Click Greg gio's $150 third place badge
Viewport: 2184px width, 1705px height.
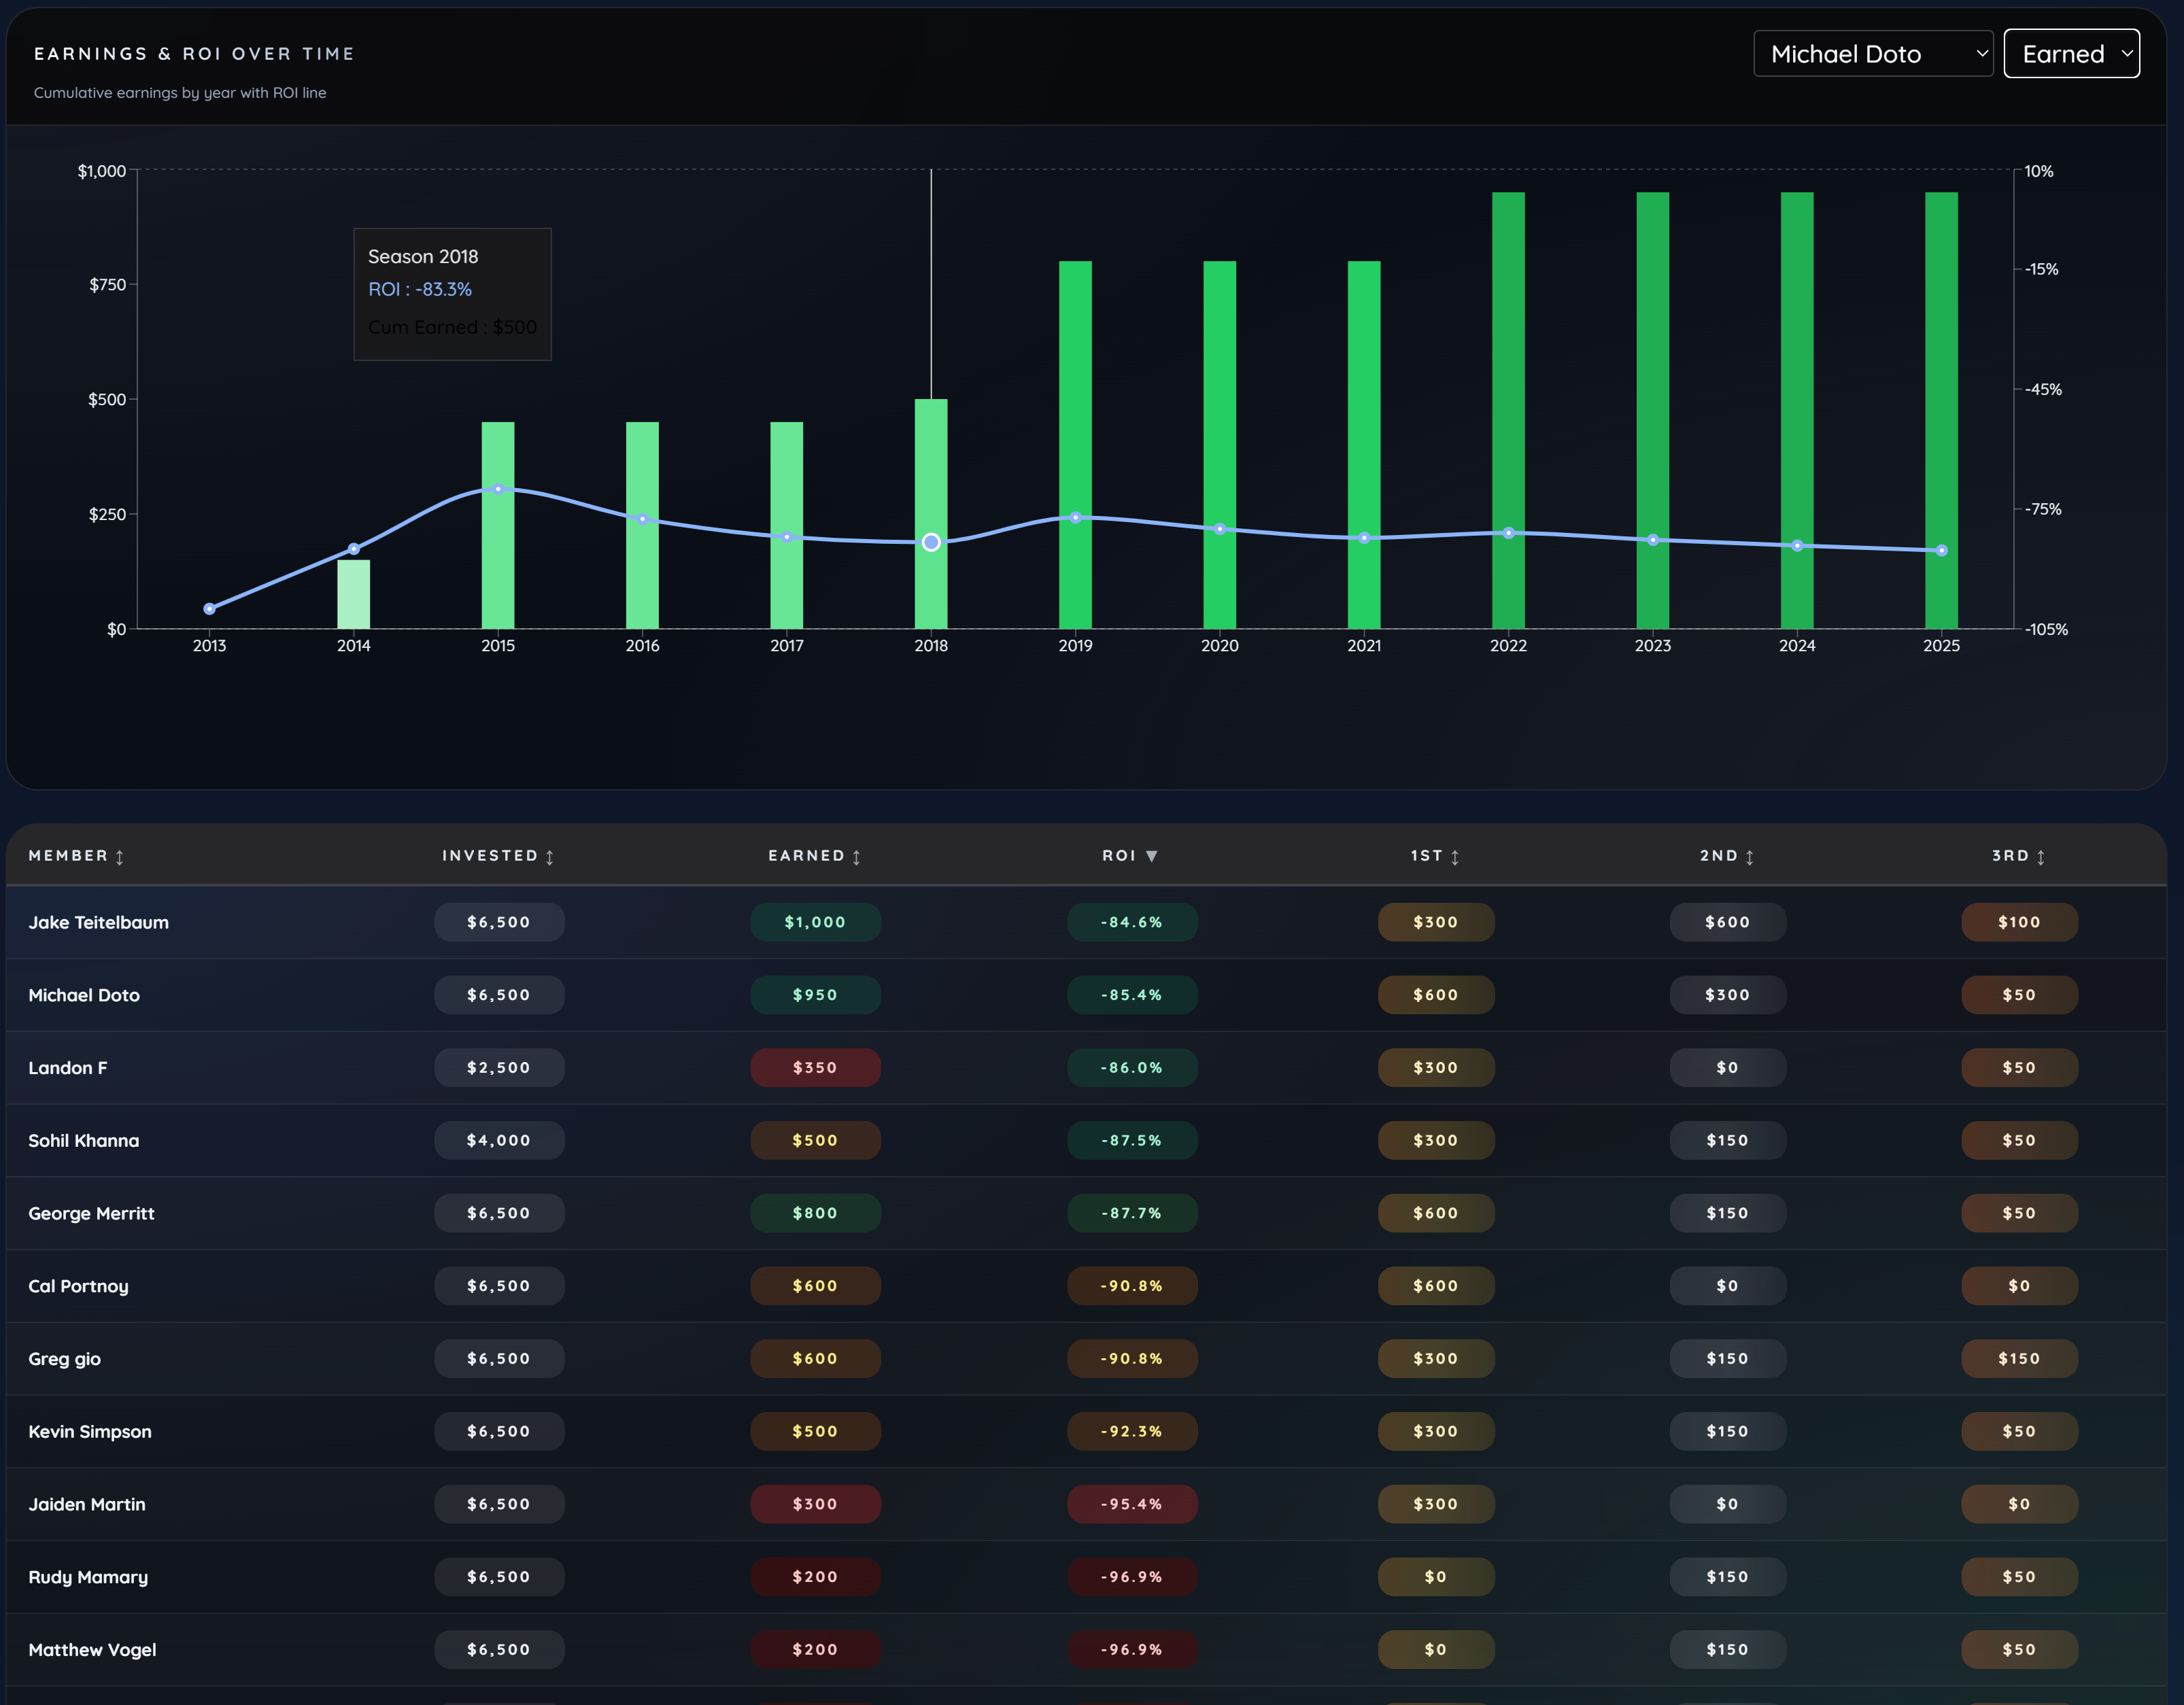(2019, 1359)
